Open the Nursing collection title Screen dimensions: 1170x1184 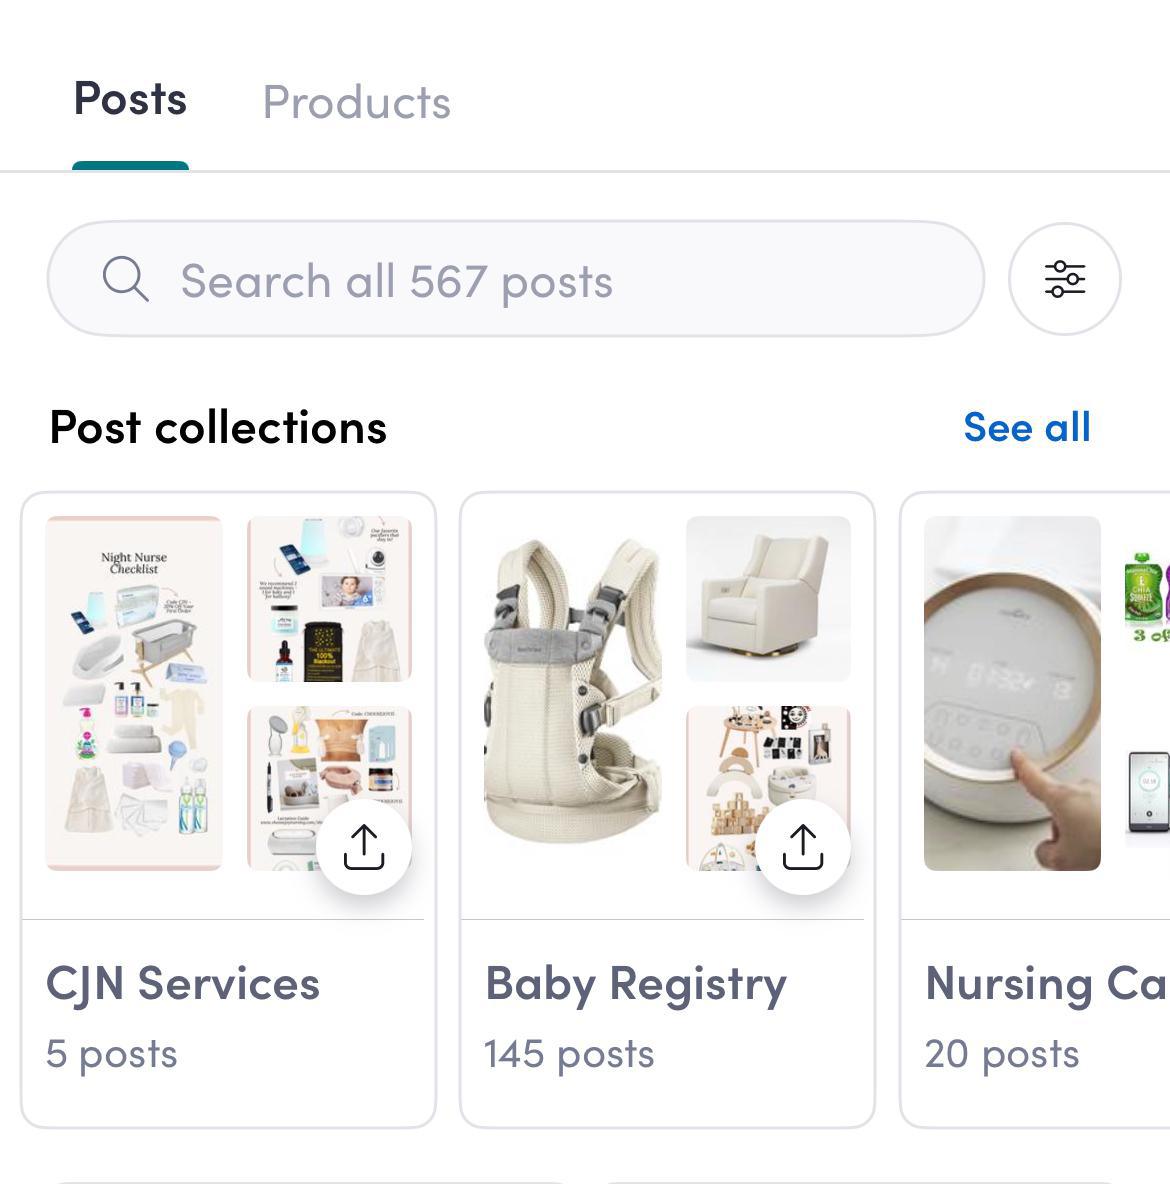tap(1045, 983)
